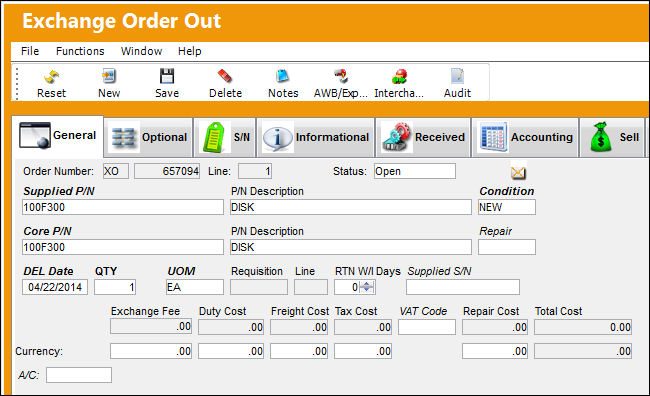
Task: Click the Supplied P/N Description field DISK
Action: pos(351,207)
